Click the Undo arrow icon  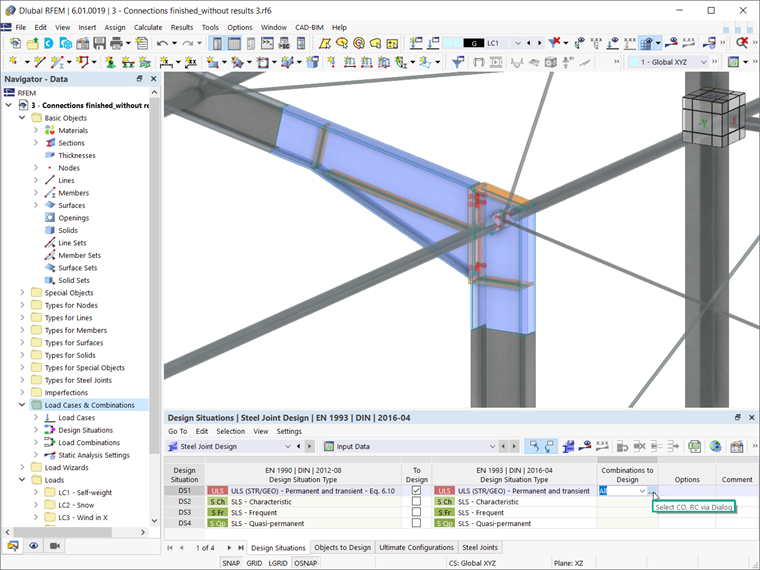162,44
